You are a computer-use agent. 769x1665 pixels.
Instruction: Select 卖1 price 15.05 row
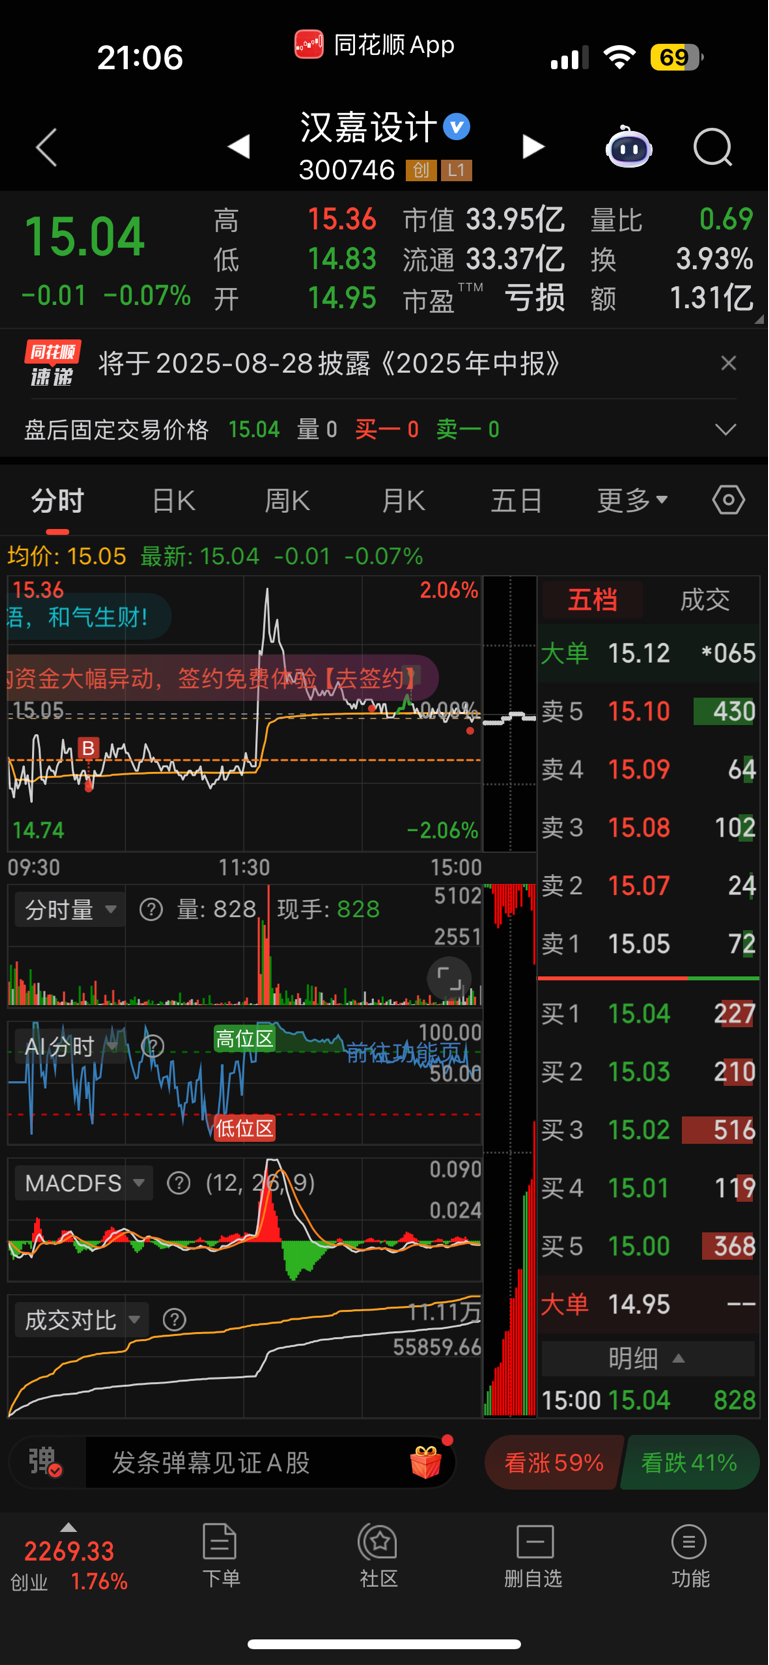(x=648, y=943)
